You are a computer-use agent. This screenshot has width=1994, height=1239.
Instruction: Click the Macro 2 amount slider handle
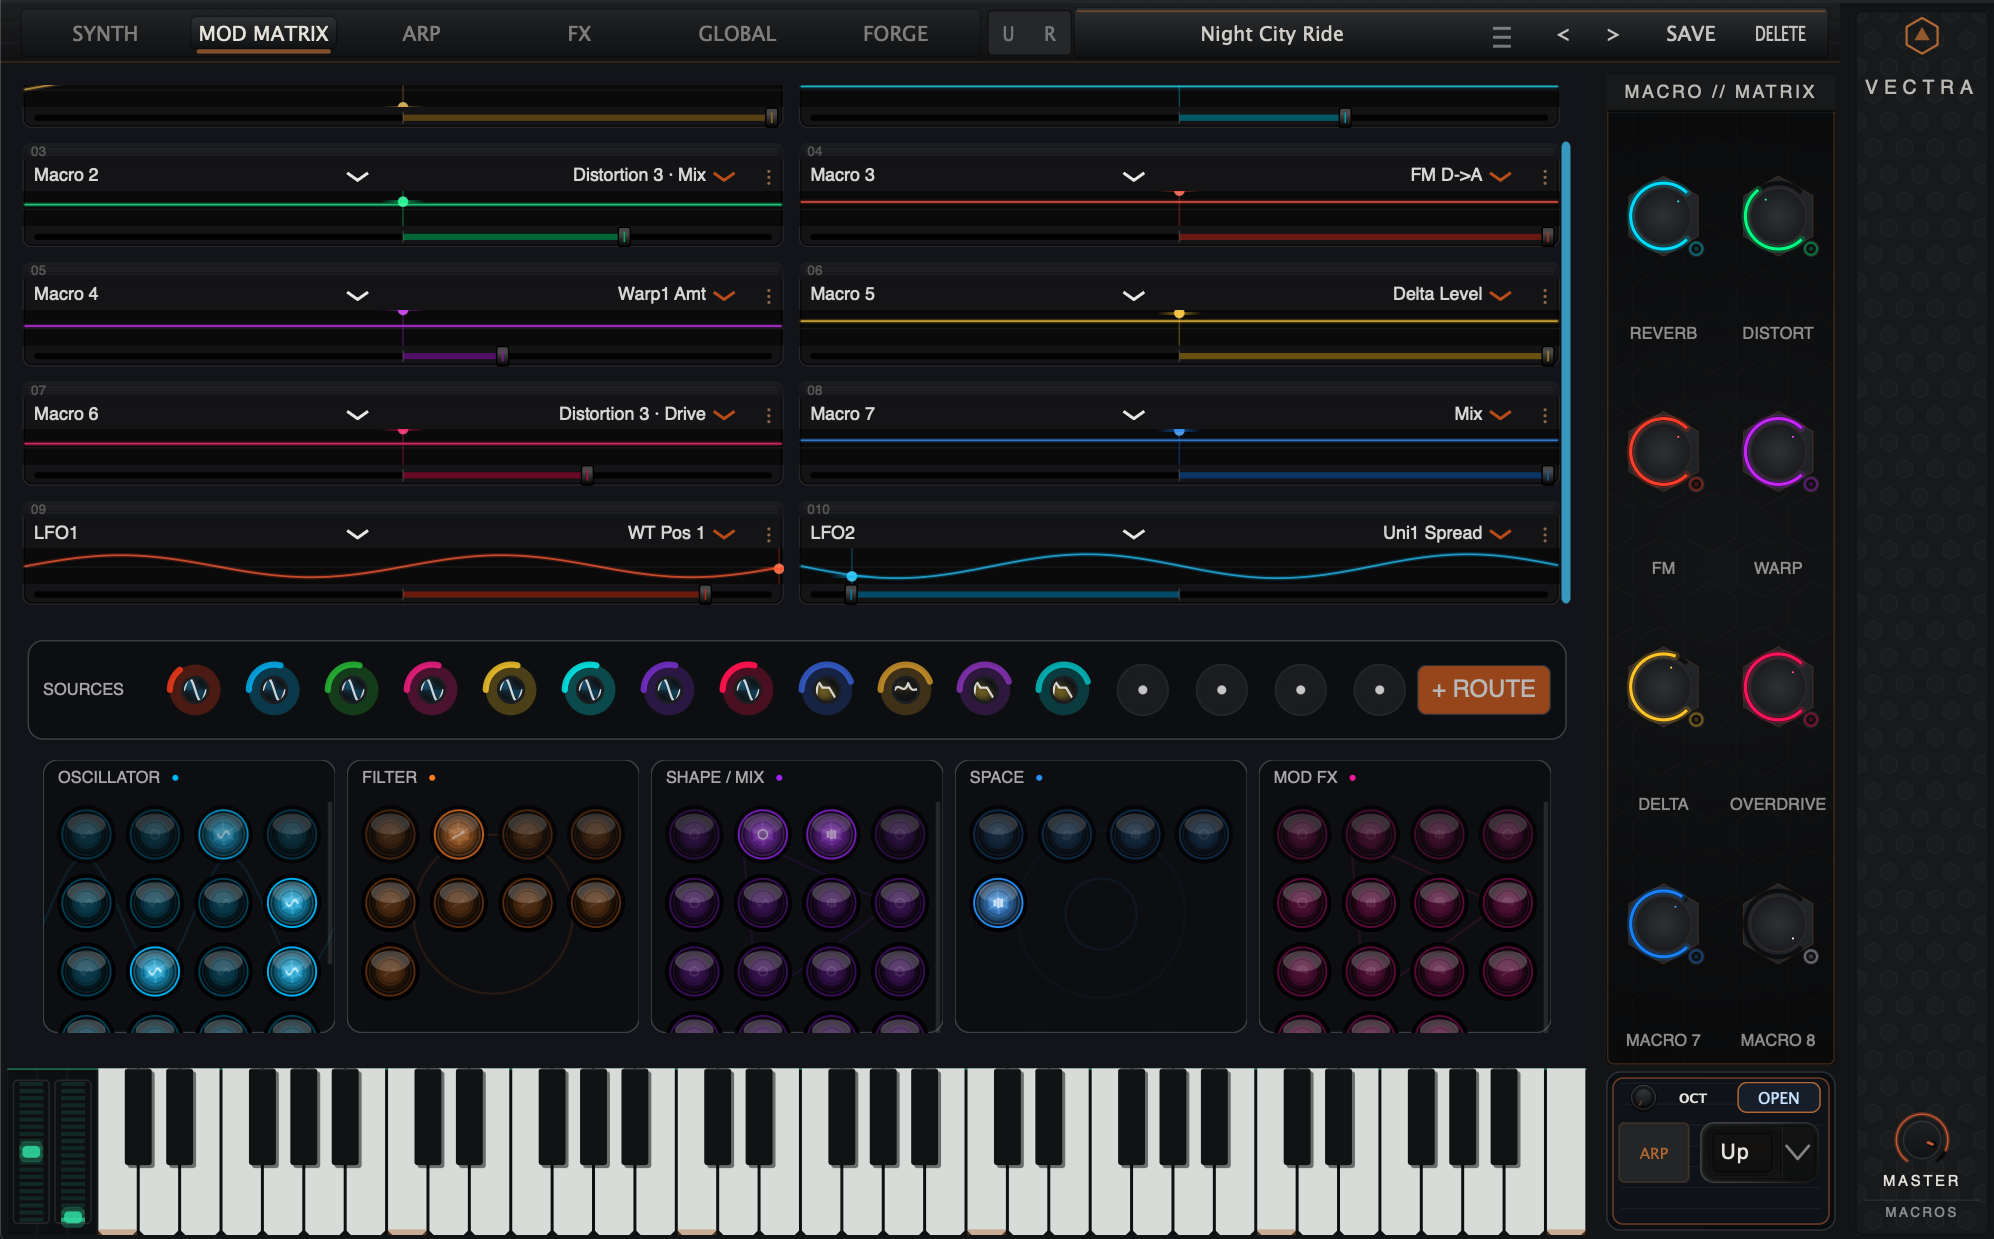[624, 236]
